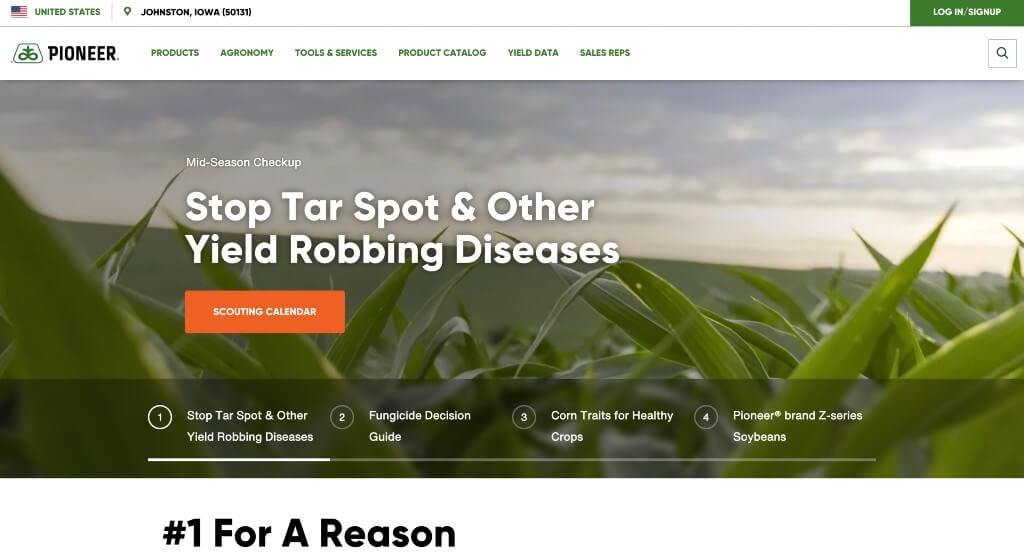Change the Johnston, Iowa location
Screen dimensions: 1024x552
click(196, 12)
